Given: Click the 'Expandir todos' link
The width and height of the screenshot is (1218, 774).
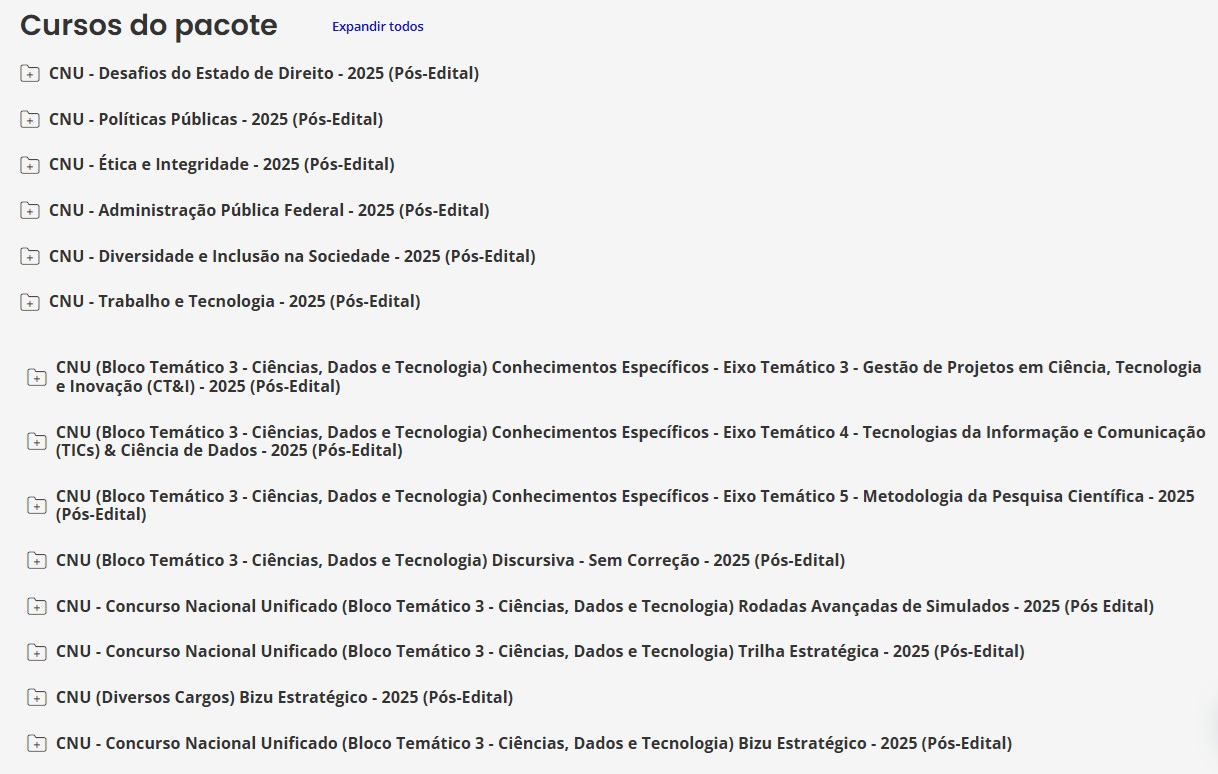Looking at the screenshot, I should pyautogui.click(x=378, y=27).
